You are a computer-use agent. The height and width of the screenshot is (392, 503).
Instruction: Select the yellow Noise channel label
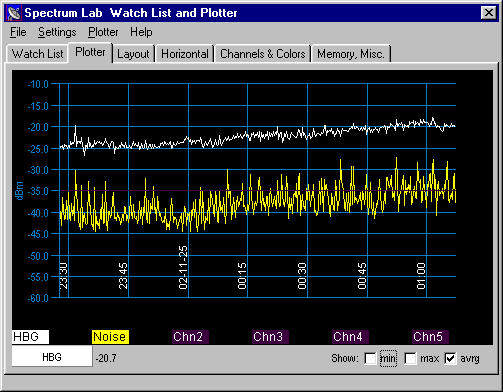[x=110, y=337]
